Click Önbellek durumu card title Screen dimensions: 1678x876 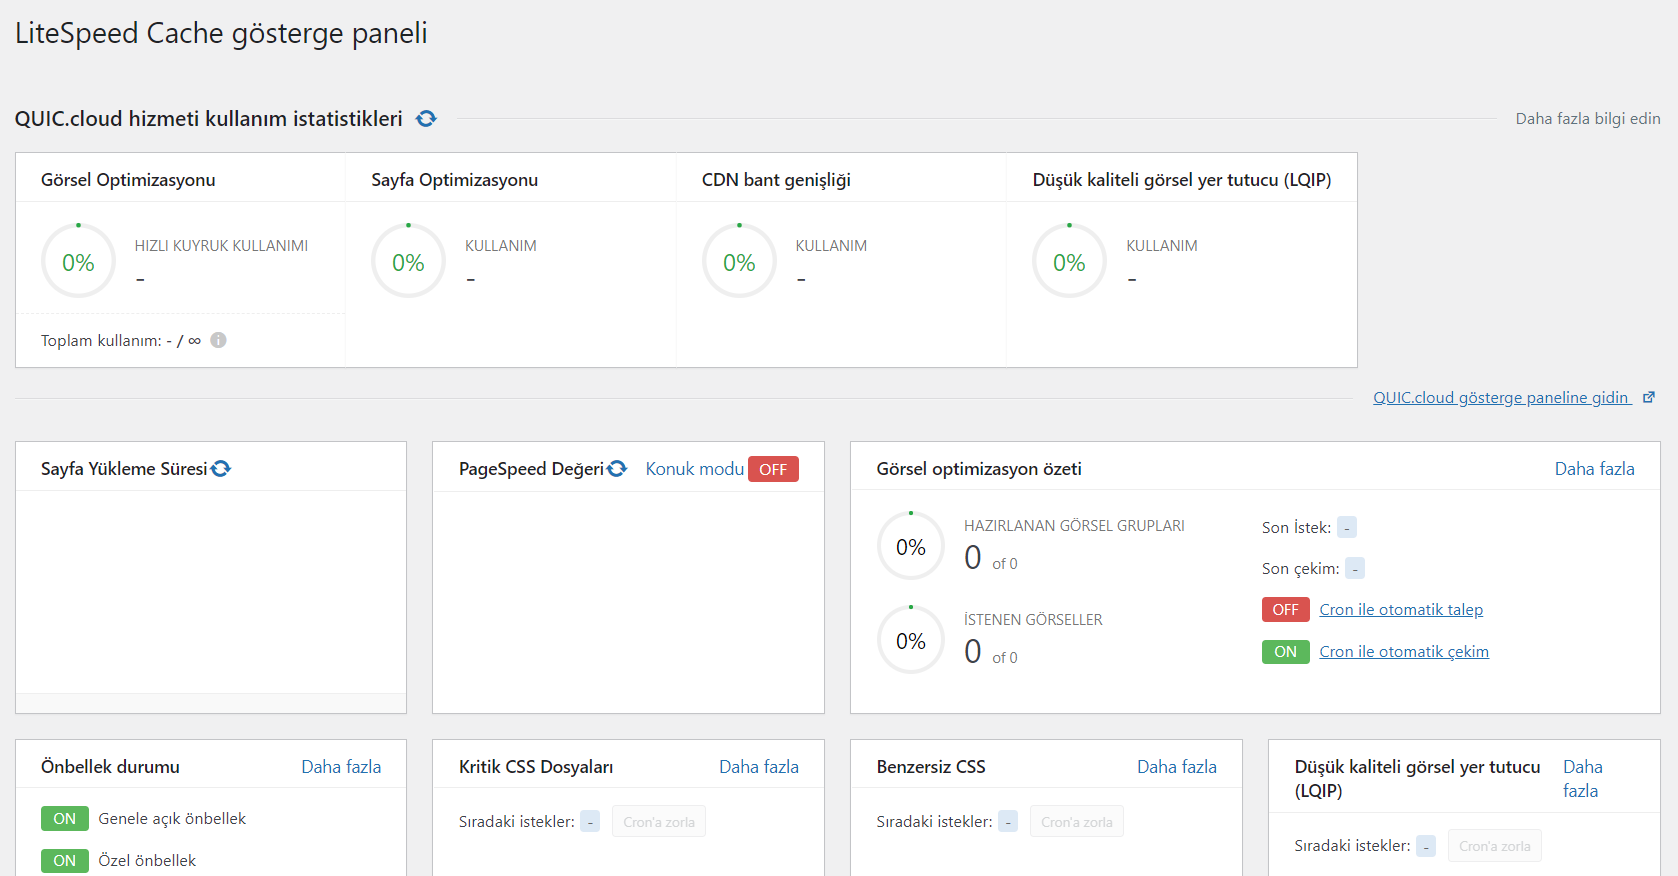[x=110, y=767]
